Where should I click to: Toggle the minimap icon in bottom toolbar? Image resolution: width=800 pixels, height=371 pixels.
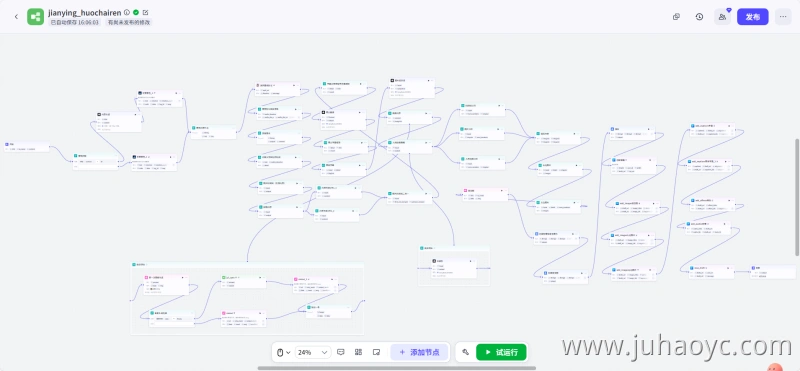point(377,352)
